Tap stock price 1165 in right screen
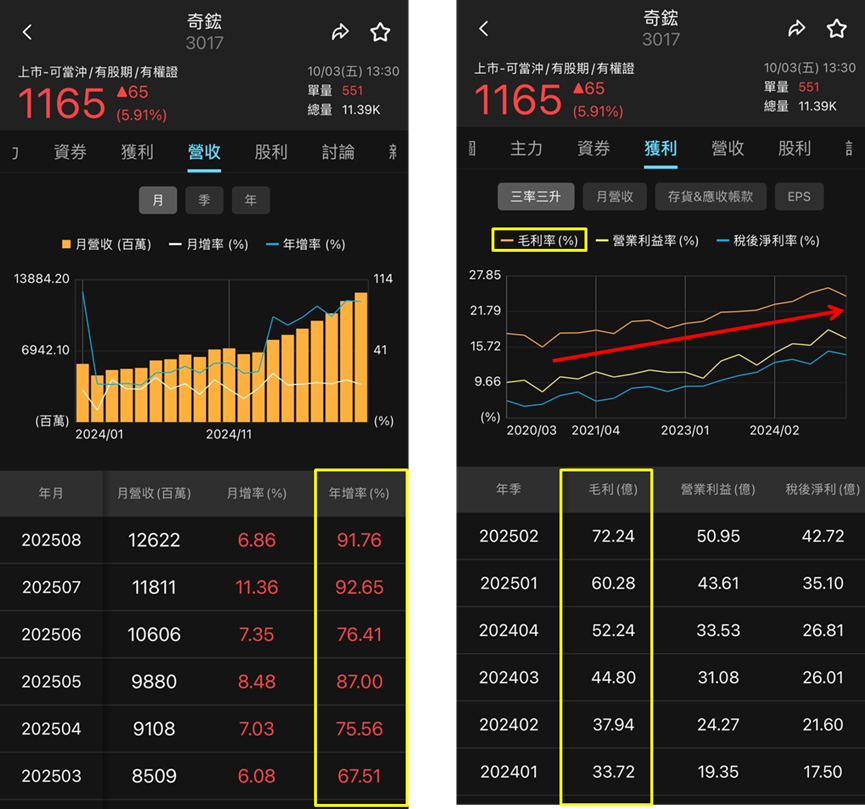The width and height of the screenshot is (865, 809). [518, 100]
